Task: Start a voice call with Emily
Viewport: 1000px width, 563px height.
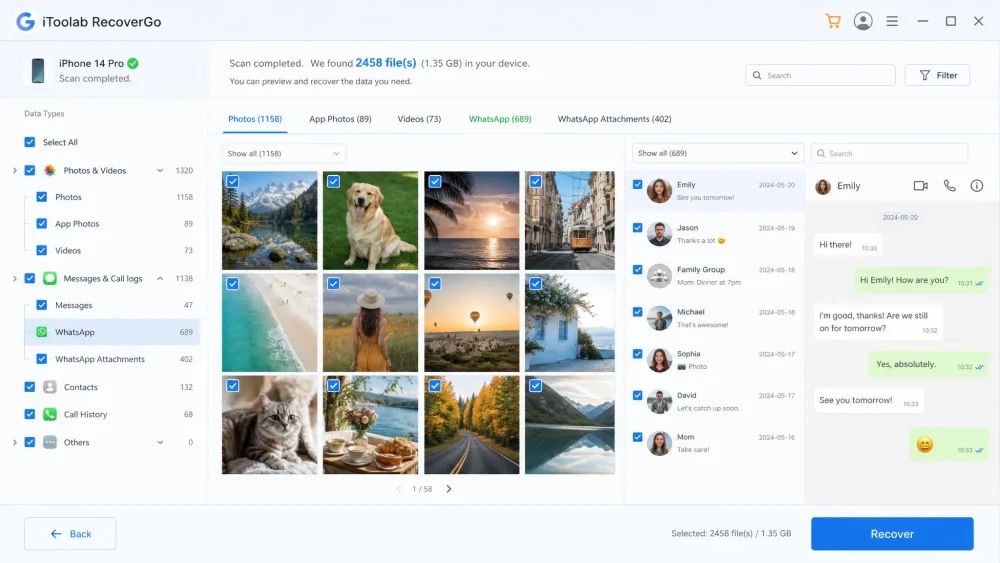Action: point(950,186)
